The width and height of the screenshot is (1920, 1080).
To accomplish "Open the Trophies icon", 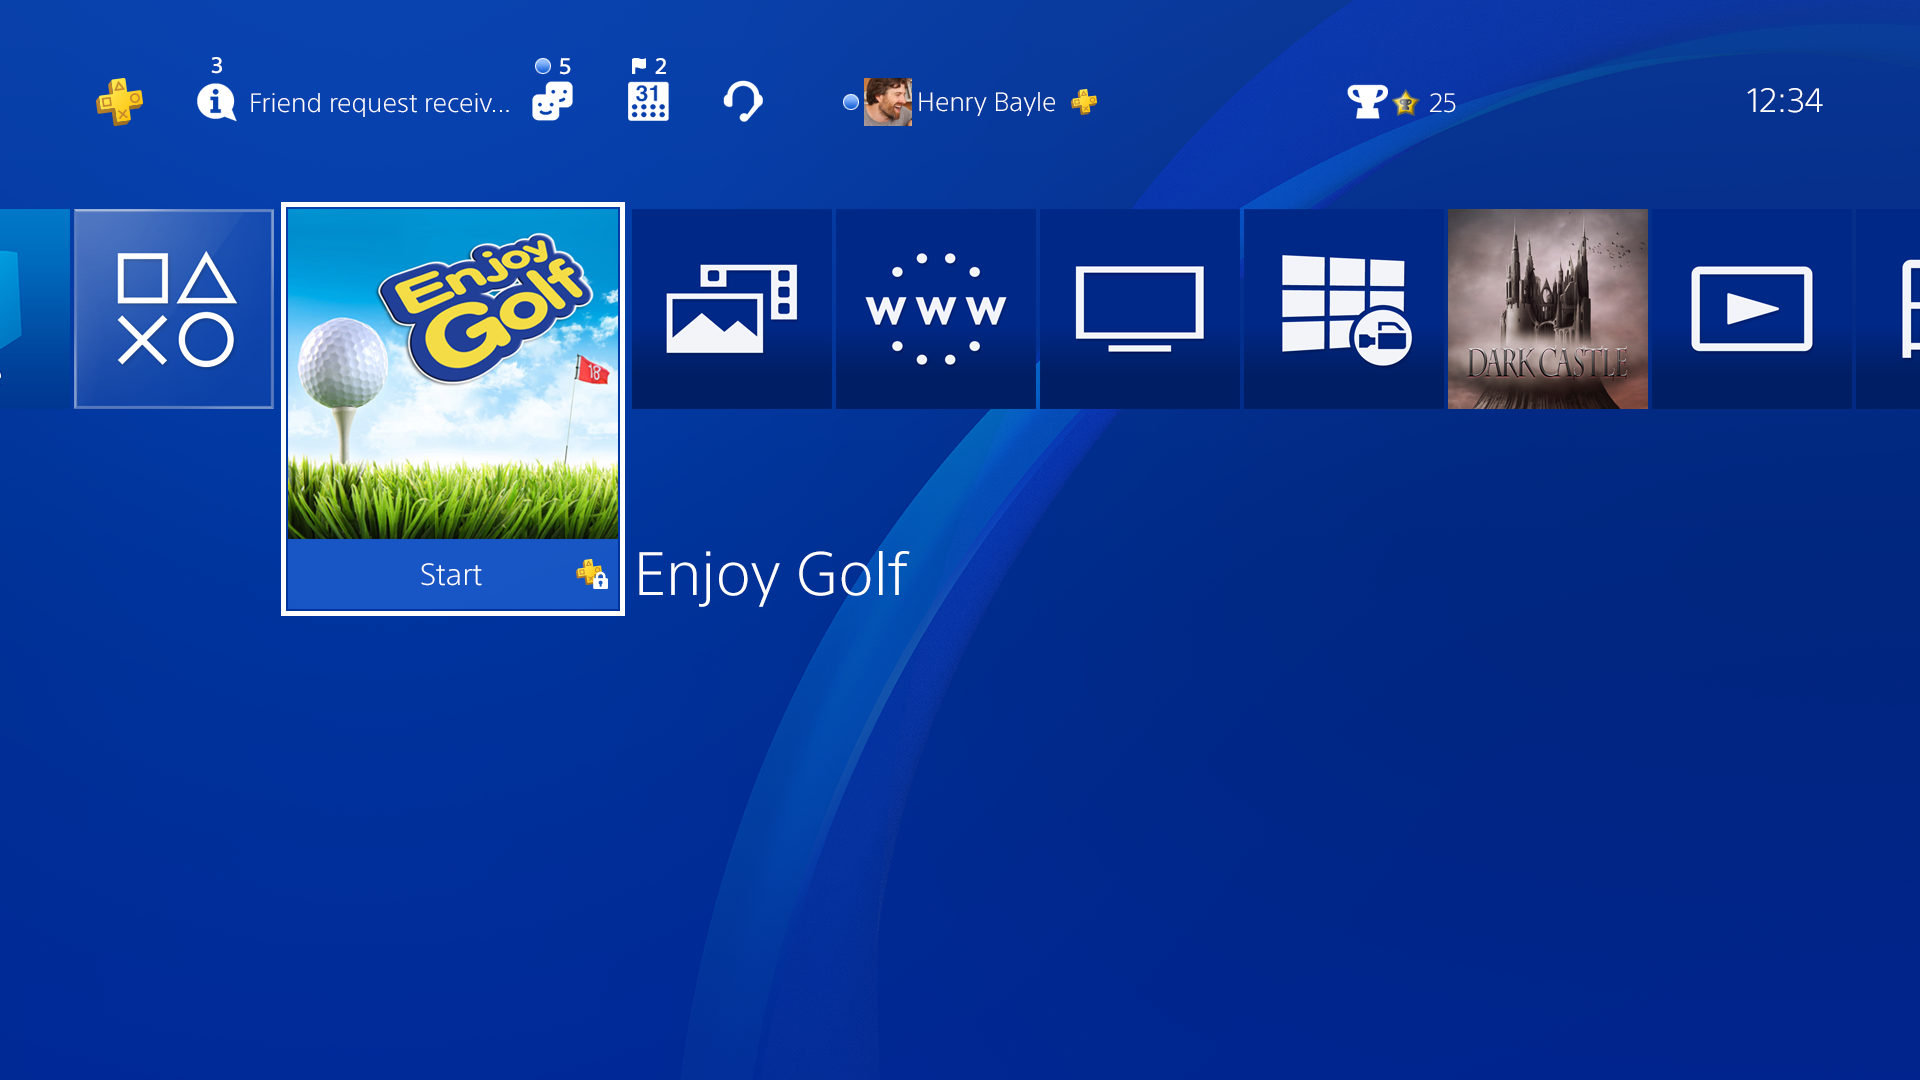I will 1367,101.
